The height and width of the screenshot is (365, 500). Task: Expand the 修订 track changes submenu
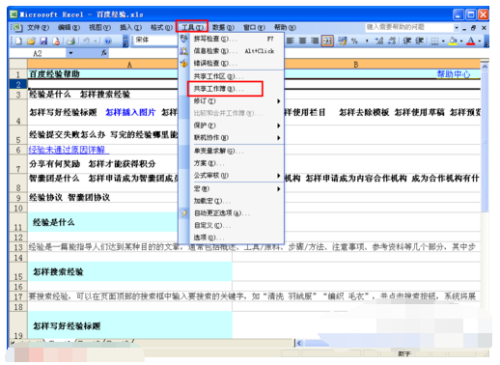coord(232,101)
